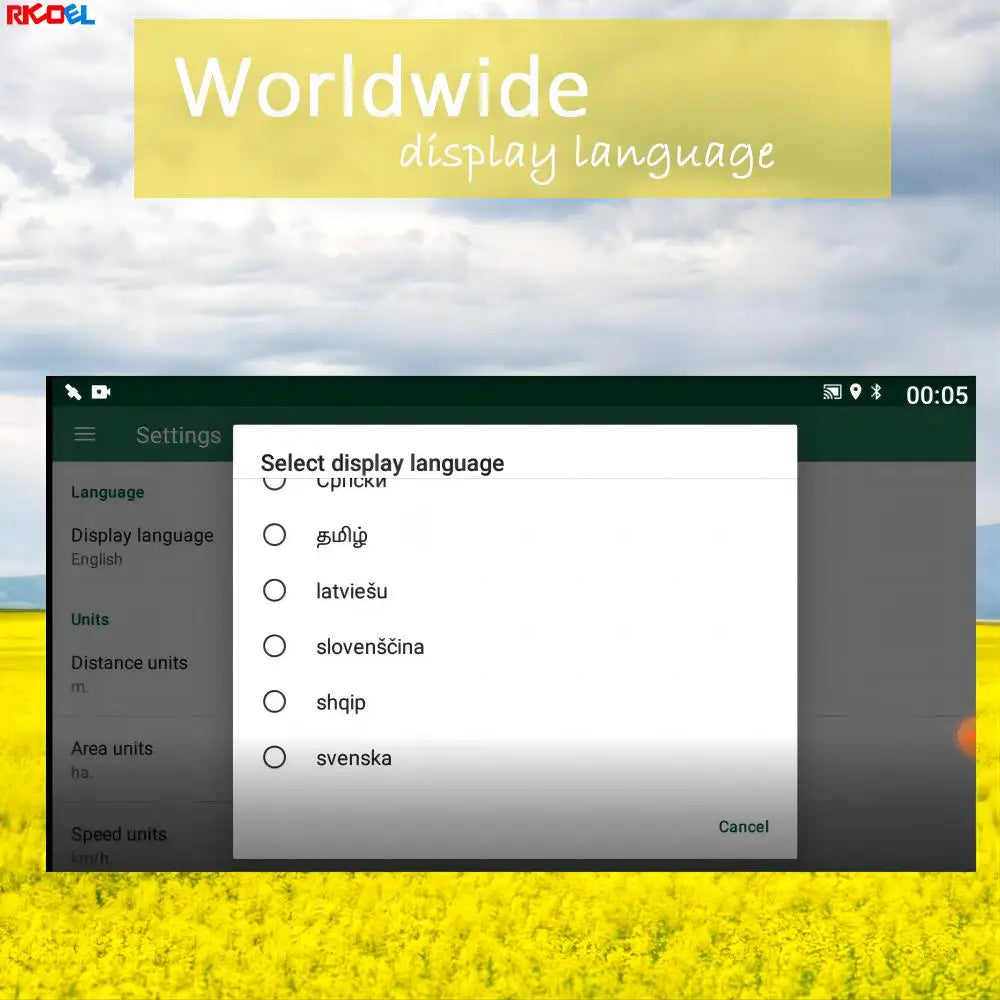Click the 00:05 clock in status bar
The width and height of the screenshot is (1000, 1000).
pyautogui.click(x=937, y=395)
